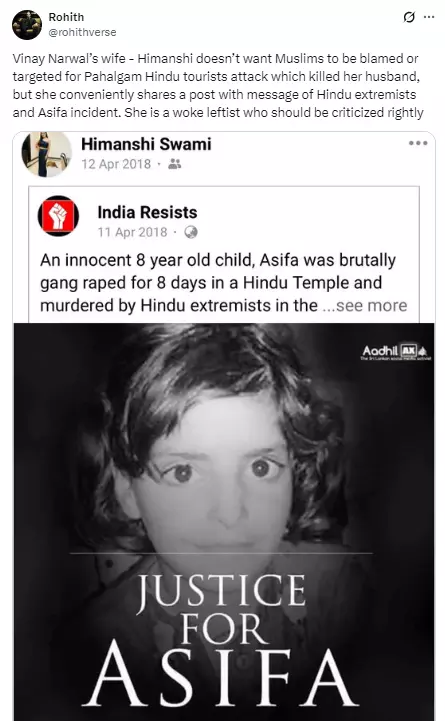Viewport: 445px width, 721px height.
Task: Open the Rohith display name link
Action: click(66, 17)
